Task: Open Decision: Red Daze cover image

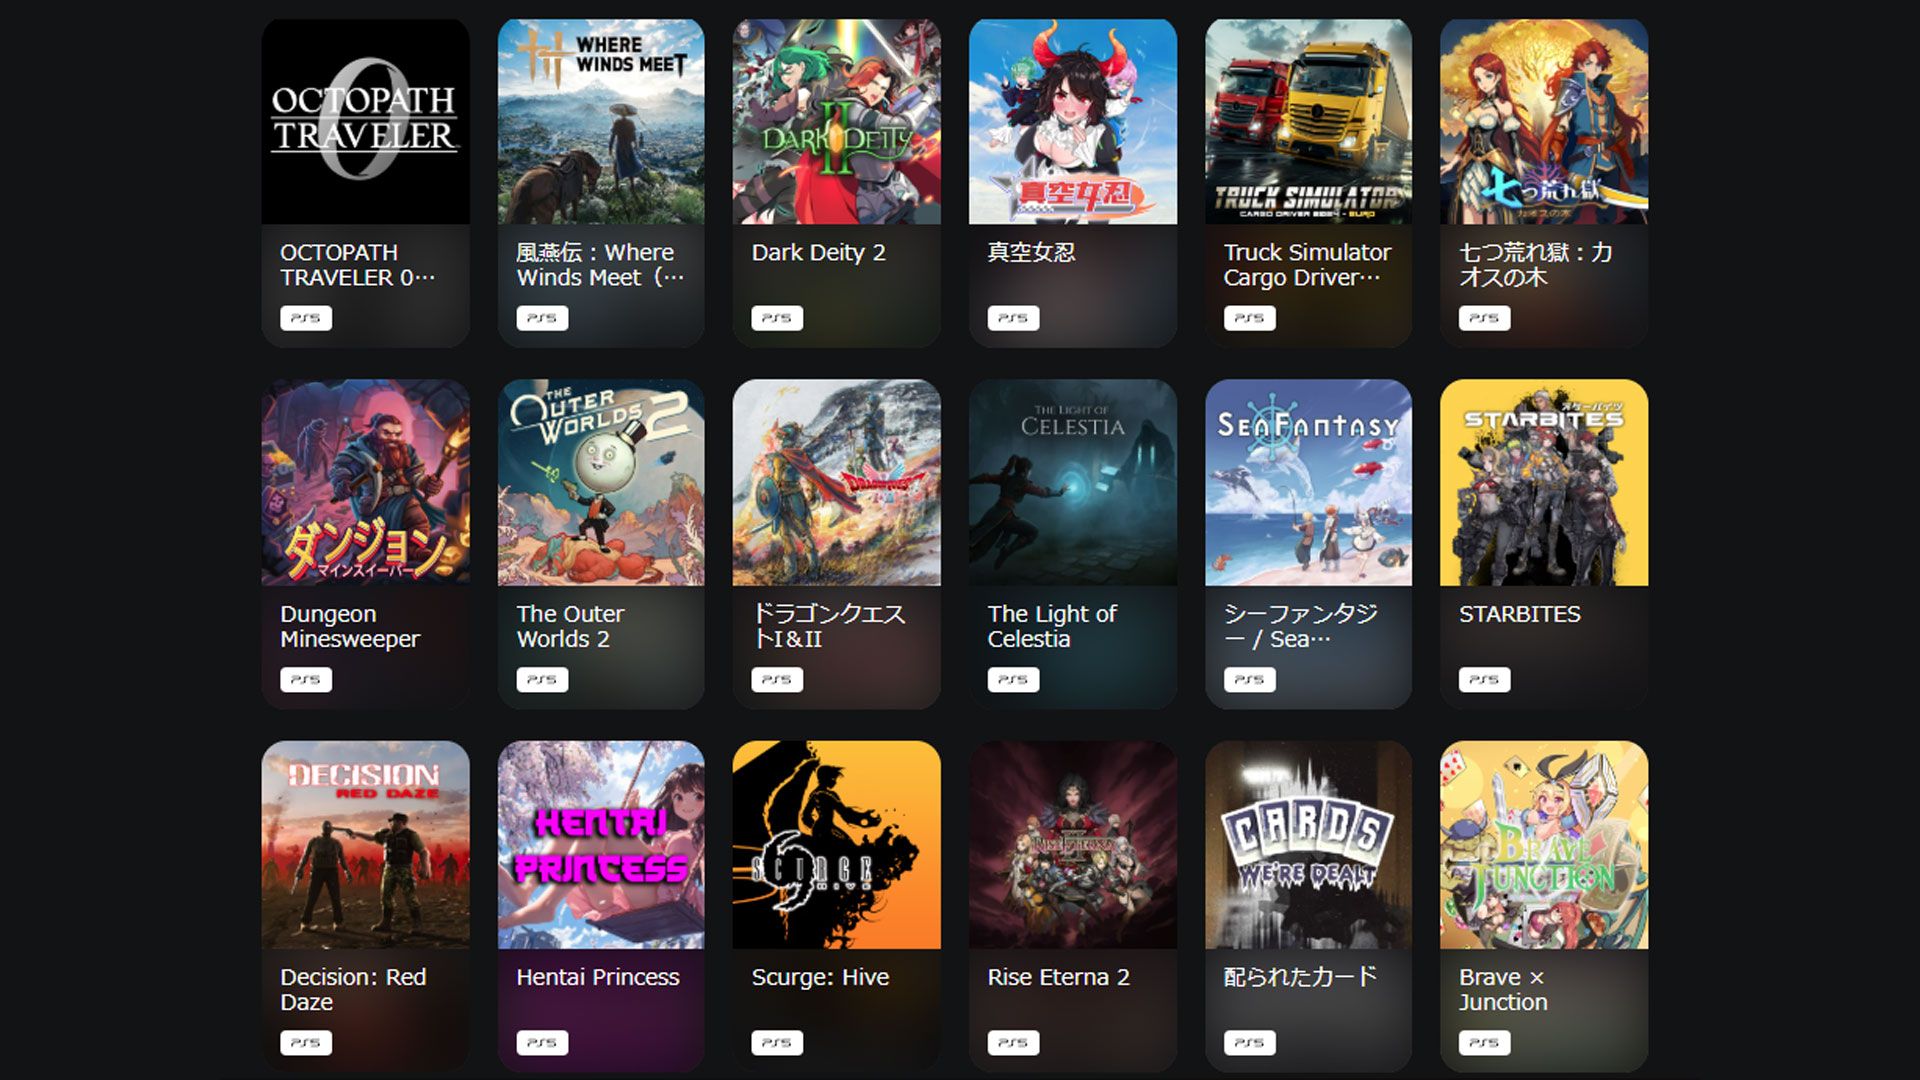Action: [365, 845]
